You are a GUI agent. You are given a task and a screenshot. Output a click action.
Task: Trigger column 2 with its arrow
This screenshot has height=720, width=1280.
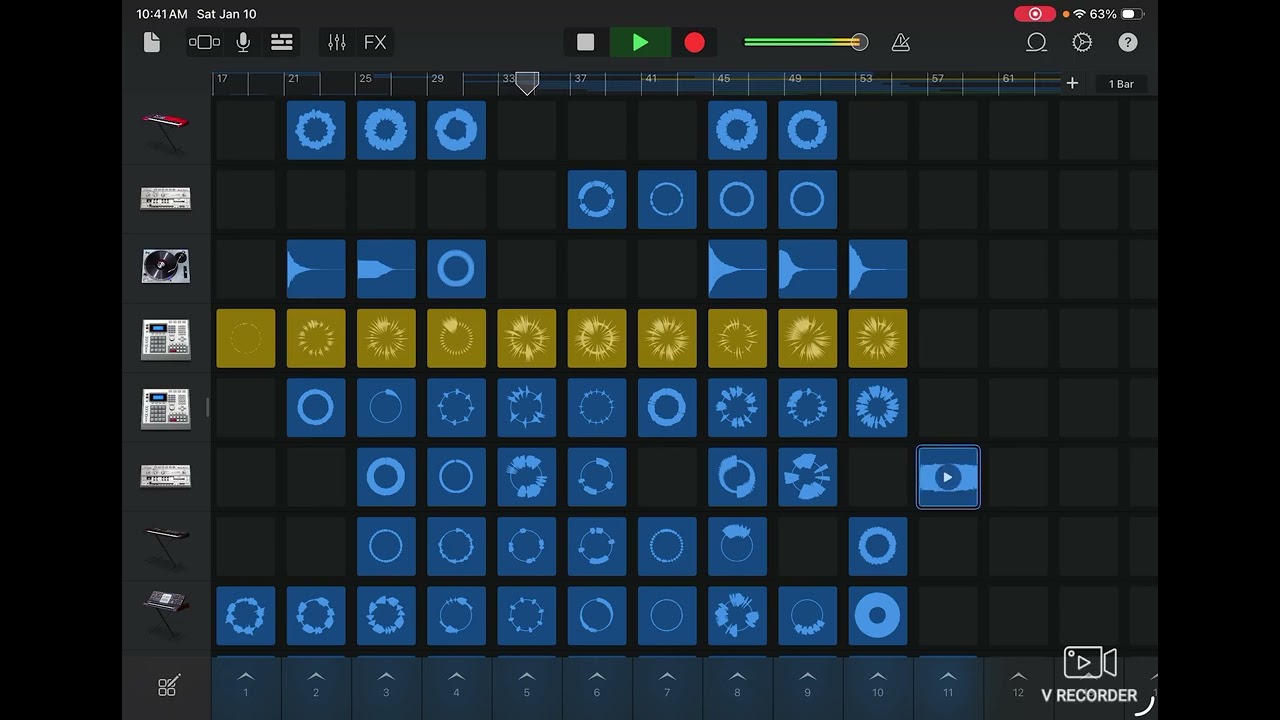pos(316,685)
